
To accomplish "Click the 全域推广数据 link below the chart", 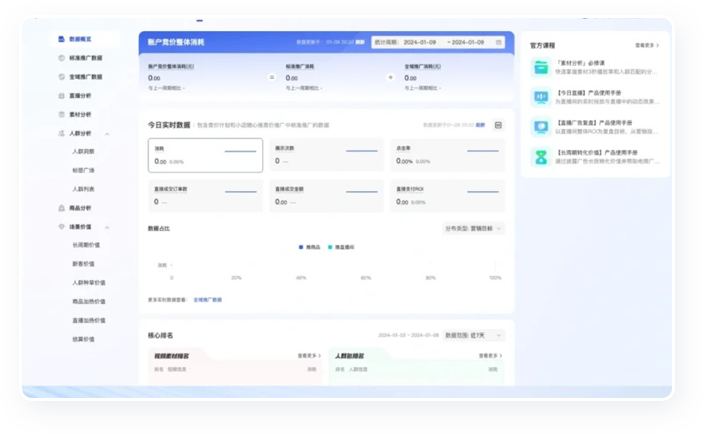I will point(208,299).
